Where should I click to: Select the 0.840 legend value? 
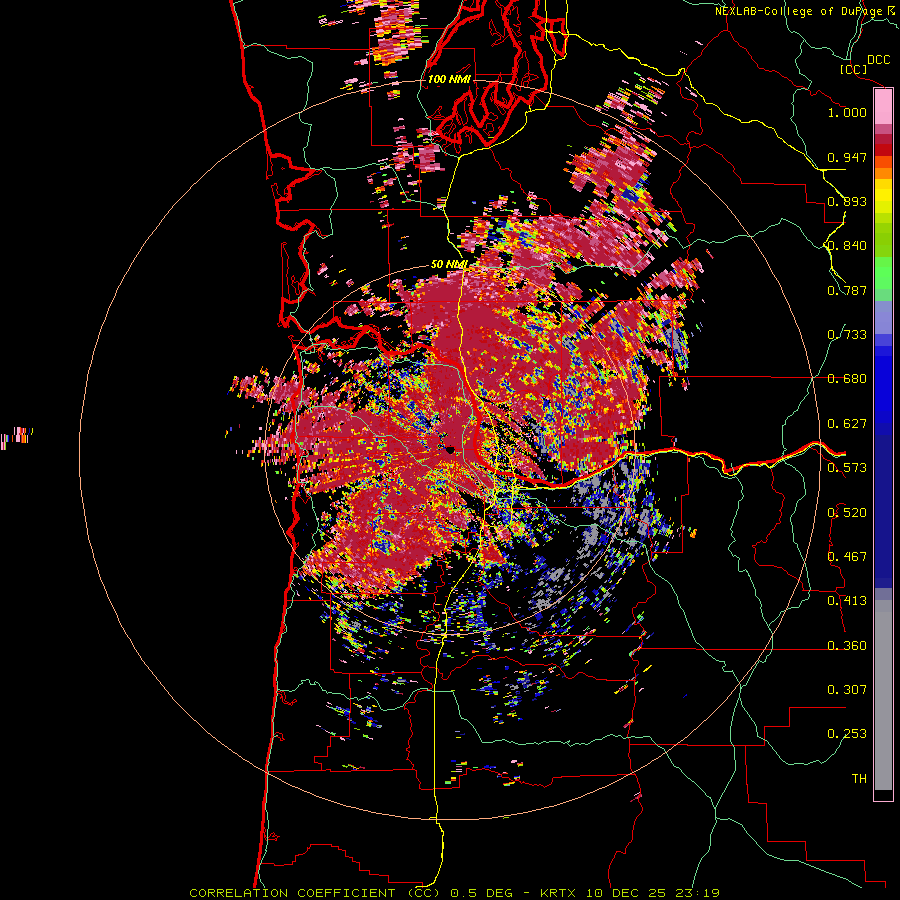pyautogui.click(x=847, y=246)
